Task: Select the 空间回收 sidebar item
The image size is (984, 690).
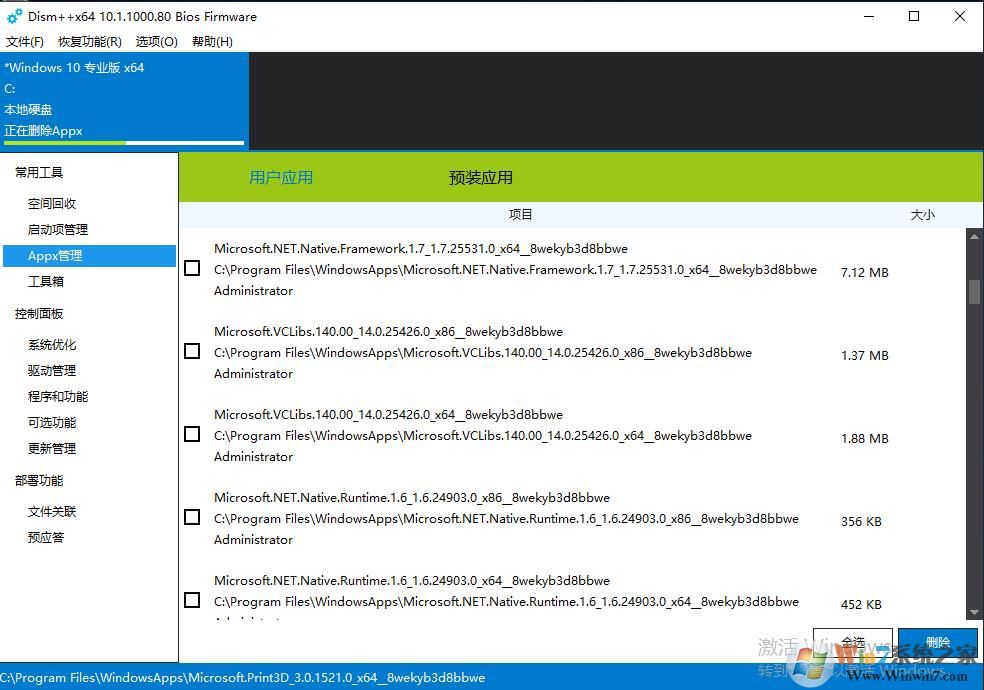Action: point(52,203)
